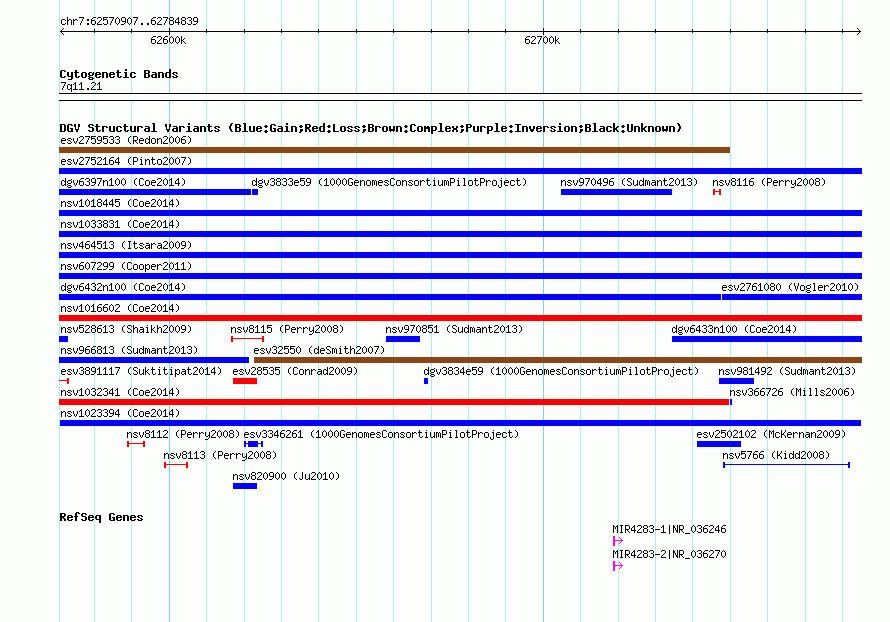Click the chr7:62570907..62784839 coordinate label
Viewport: 890px width, 622px height.
pos(129,21)
